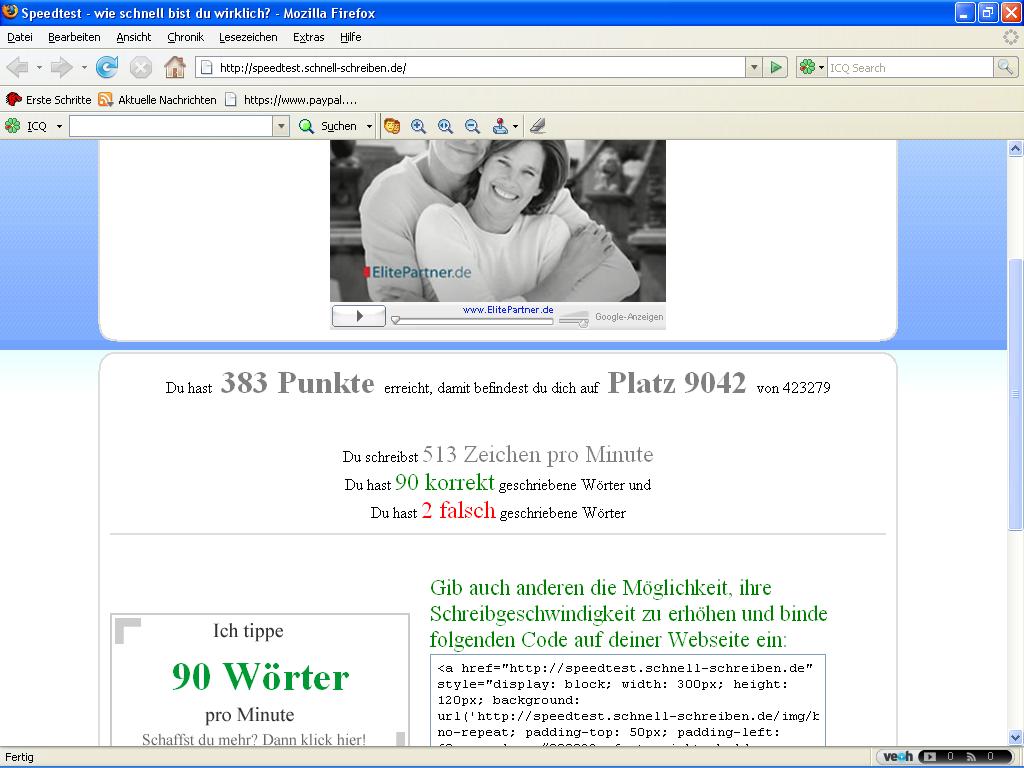Image resolution: width=1024 pixels, height=768 pixels.
Task: Open the ICQ search engine selector dropdown
Action: 811,67
